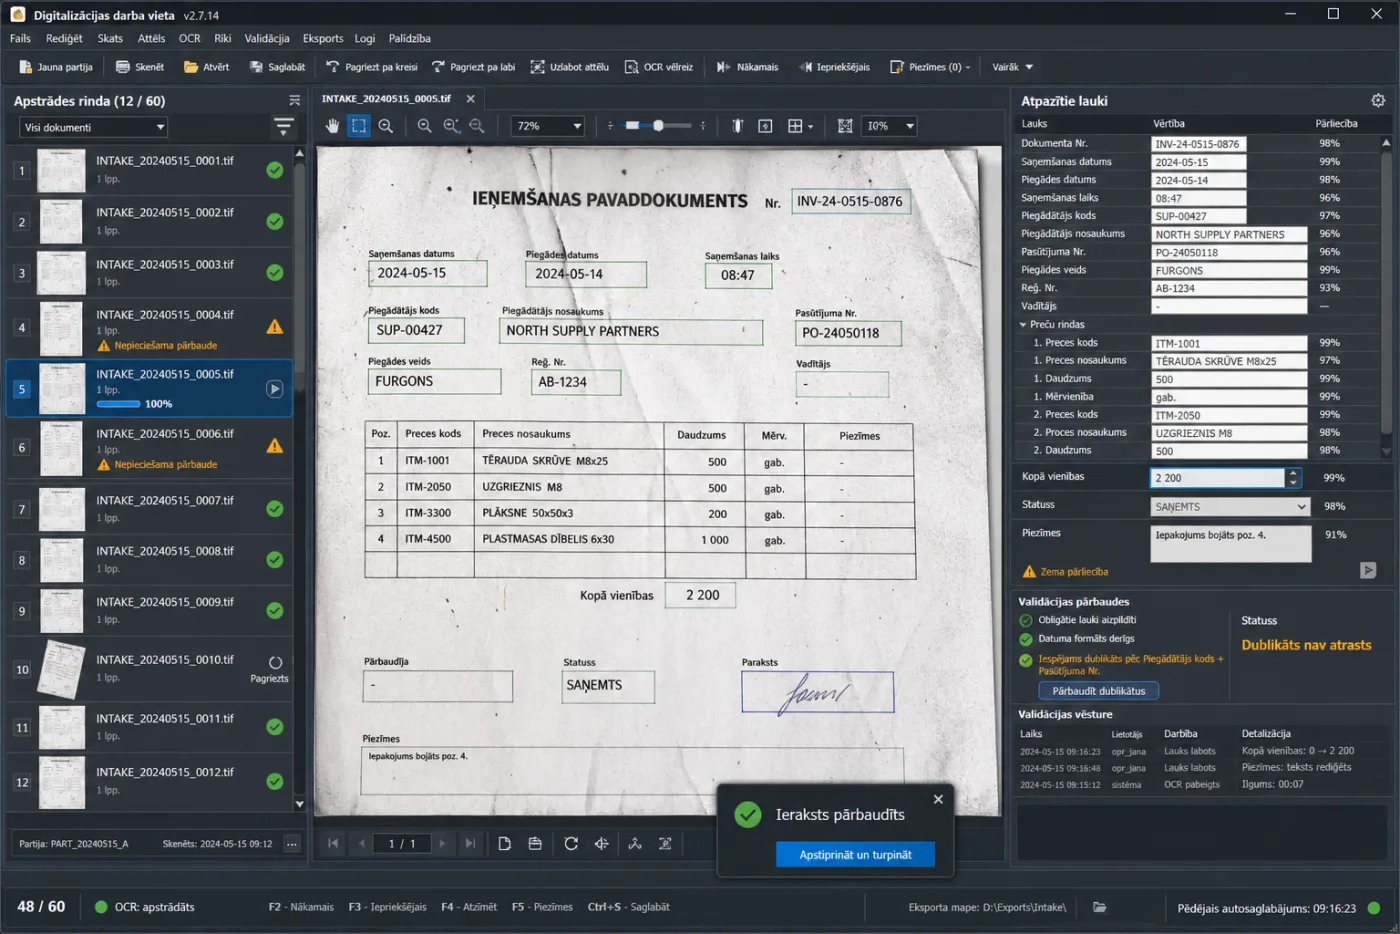Click the queue filter icon beside Visi dokumenti

click(x=284, y=127)
